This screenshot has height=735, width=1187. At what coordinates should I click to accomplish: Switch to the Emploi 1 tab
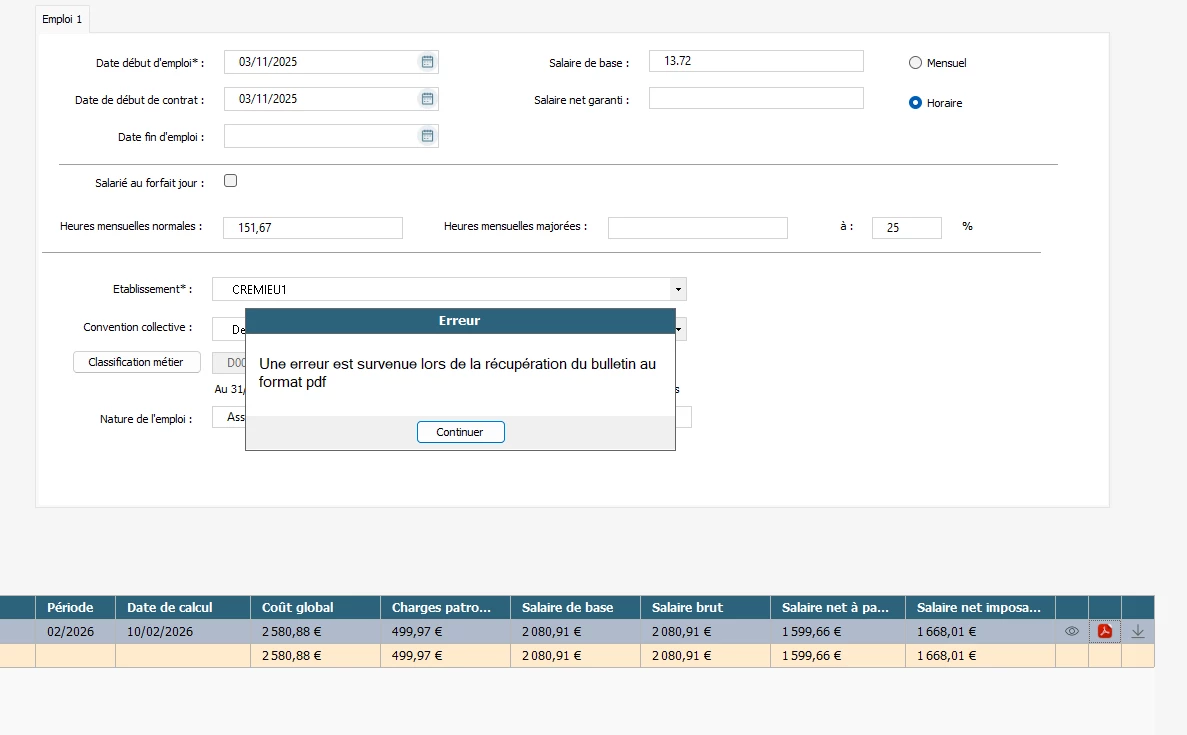[62, 19]
